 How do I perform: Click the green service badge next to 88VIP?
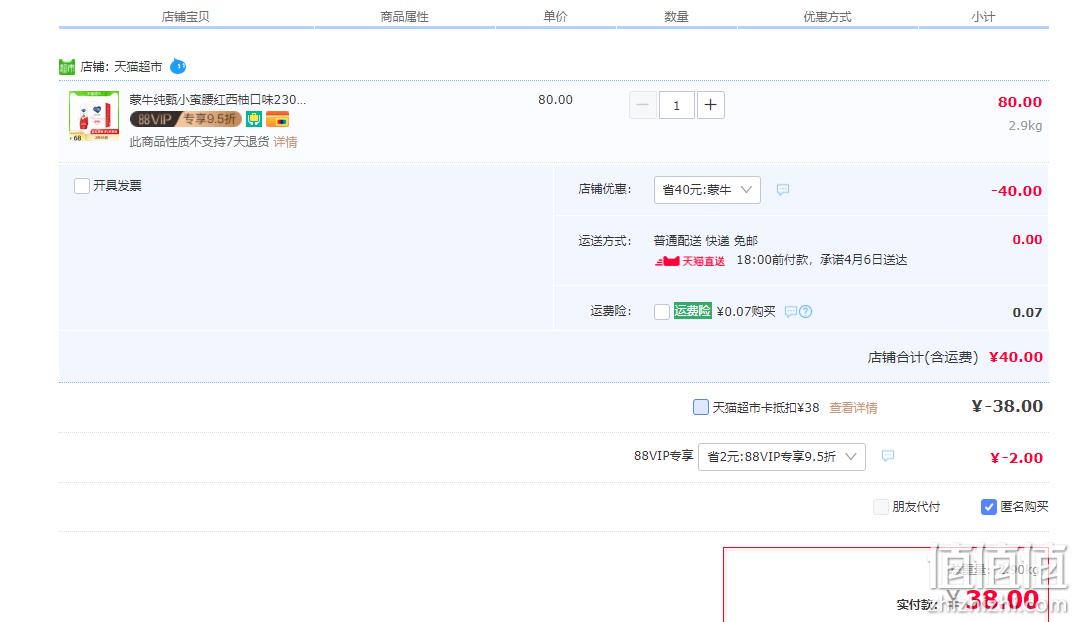(254, 119)
